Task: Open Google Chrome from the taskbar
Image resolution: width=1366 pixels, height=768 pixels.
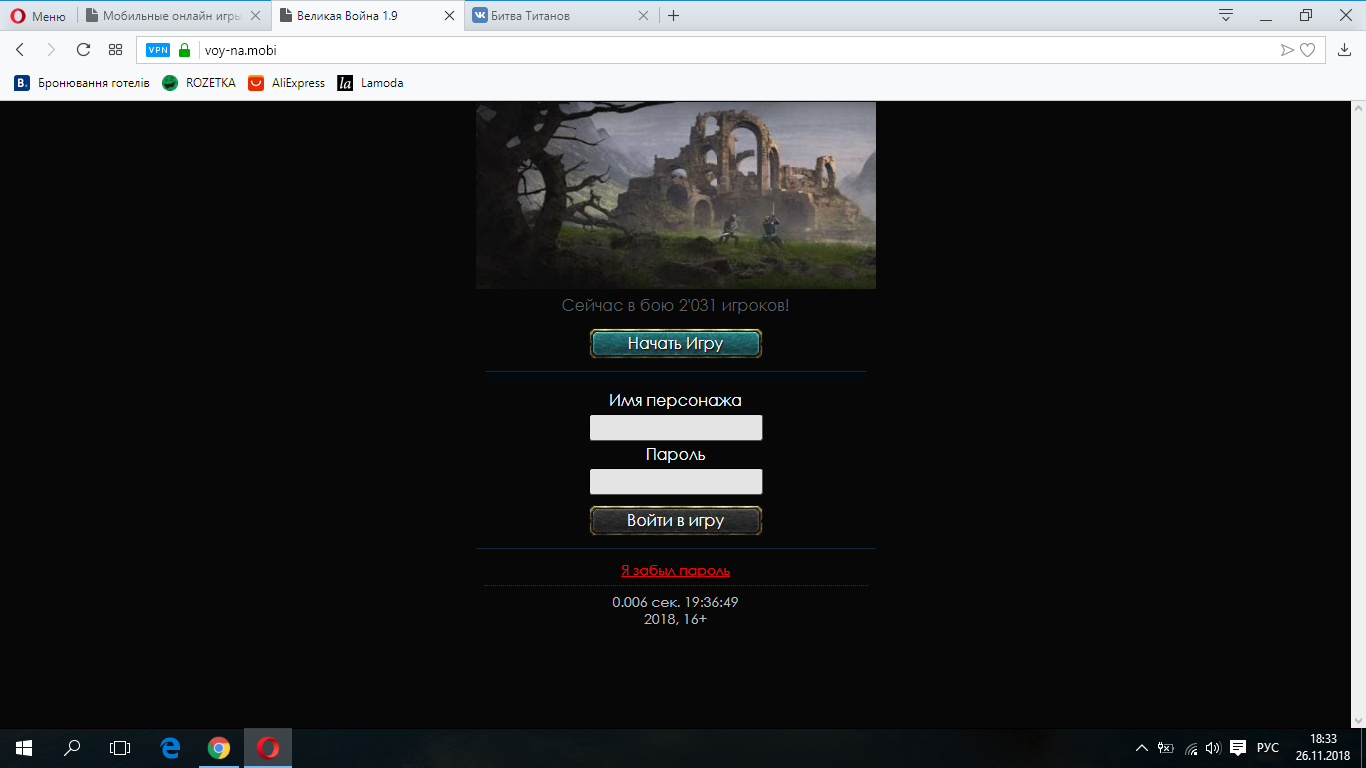Action: (x=218, y=748)
